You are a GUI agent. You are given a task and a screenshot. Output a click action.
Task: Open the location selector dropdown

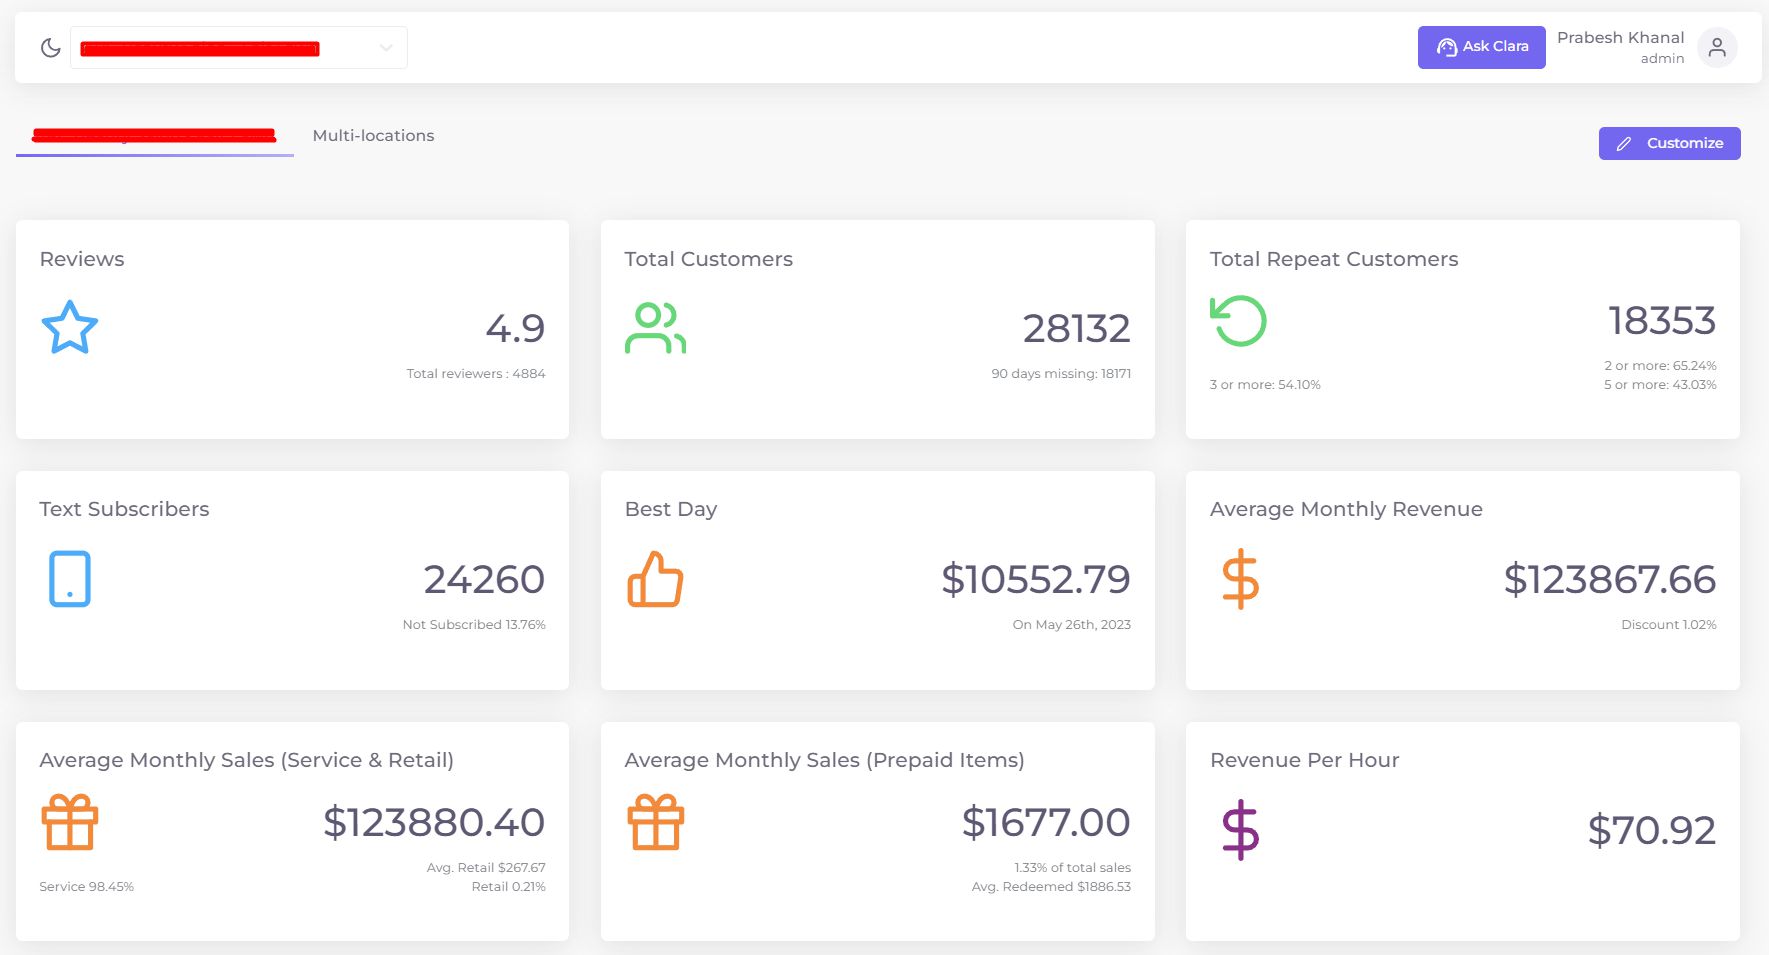tap(238, 46)
